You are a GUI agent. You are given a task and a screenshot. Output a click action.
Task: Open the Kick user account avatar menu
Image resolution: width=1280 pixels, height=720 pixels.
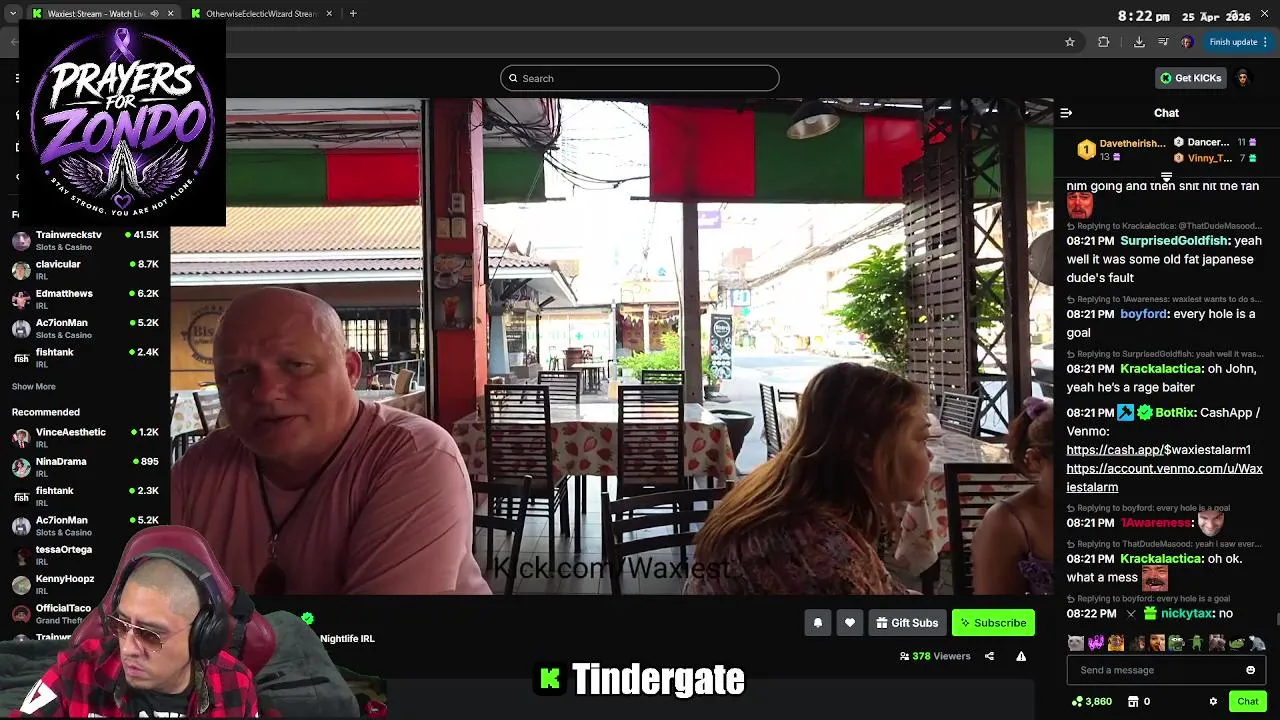point(1243,78)
